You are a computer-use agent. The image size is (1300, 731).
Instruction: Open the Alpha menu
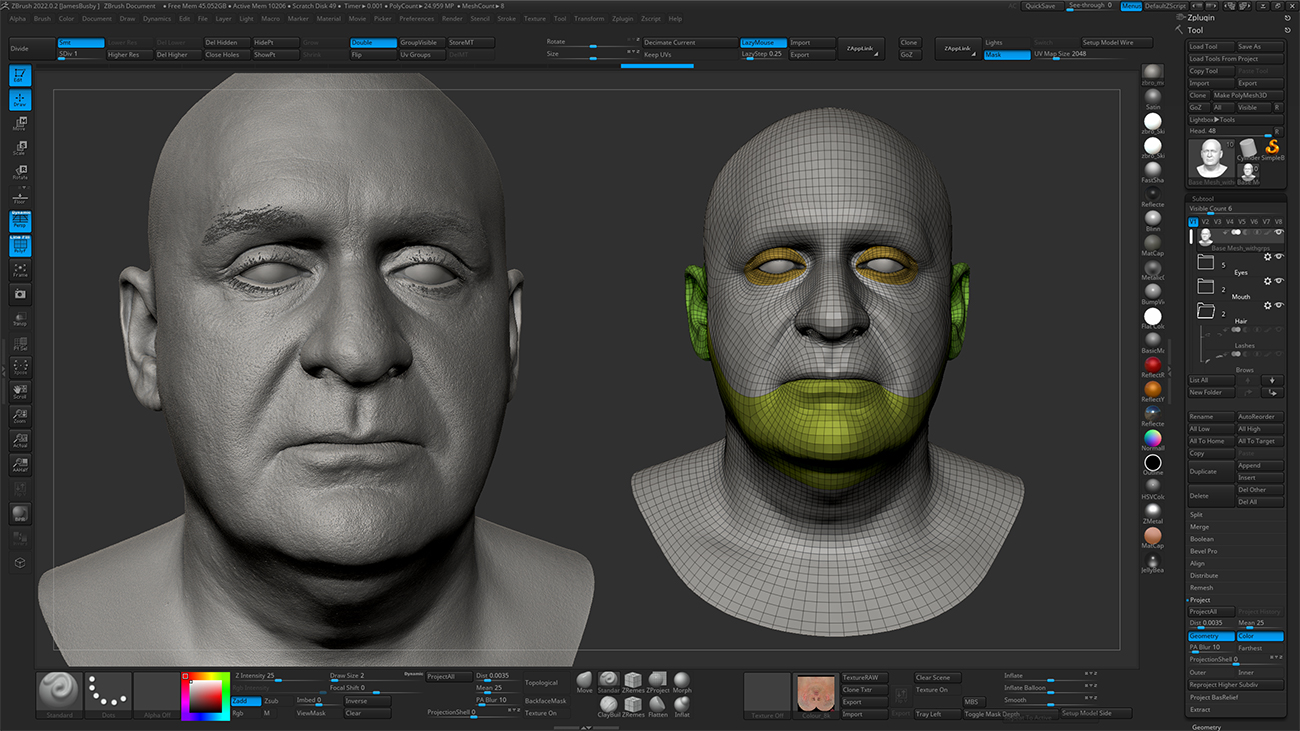[x=18, y=18]
